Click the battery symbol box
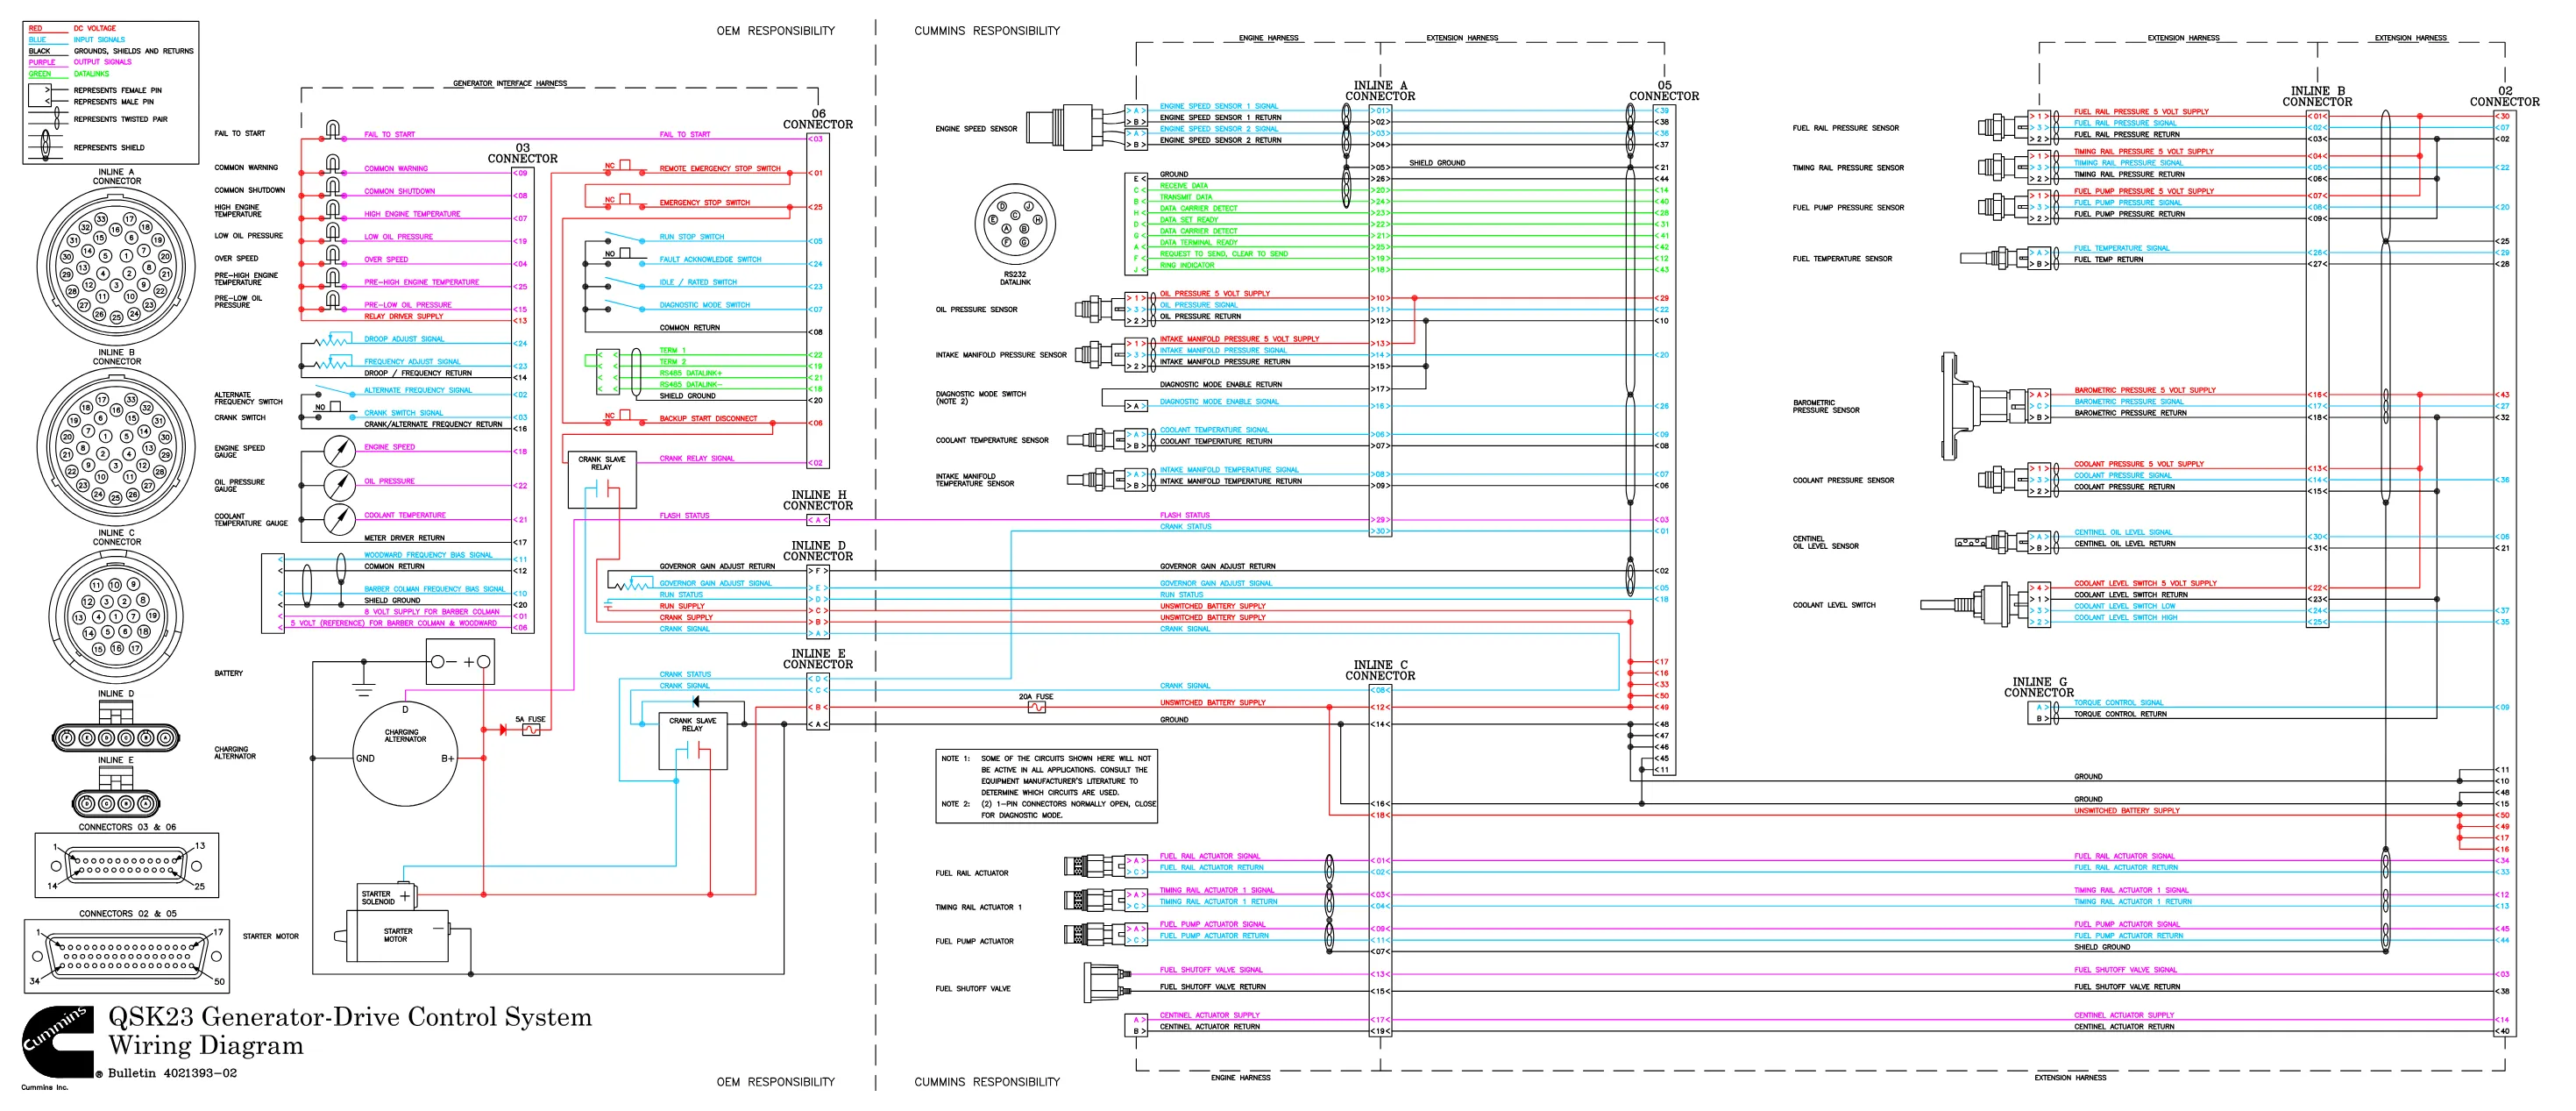The width and height of the screenshot is (2576, 1111). coord(460,661)
